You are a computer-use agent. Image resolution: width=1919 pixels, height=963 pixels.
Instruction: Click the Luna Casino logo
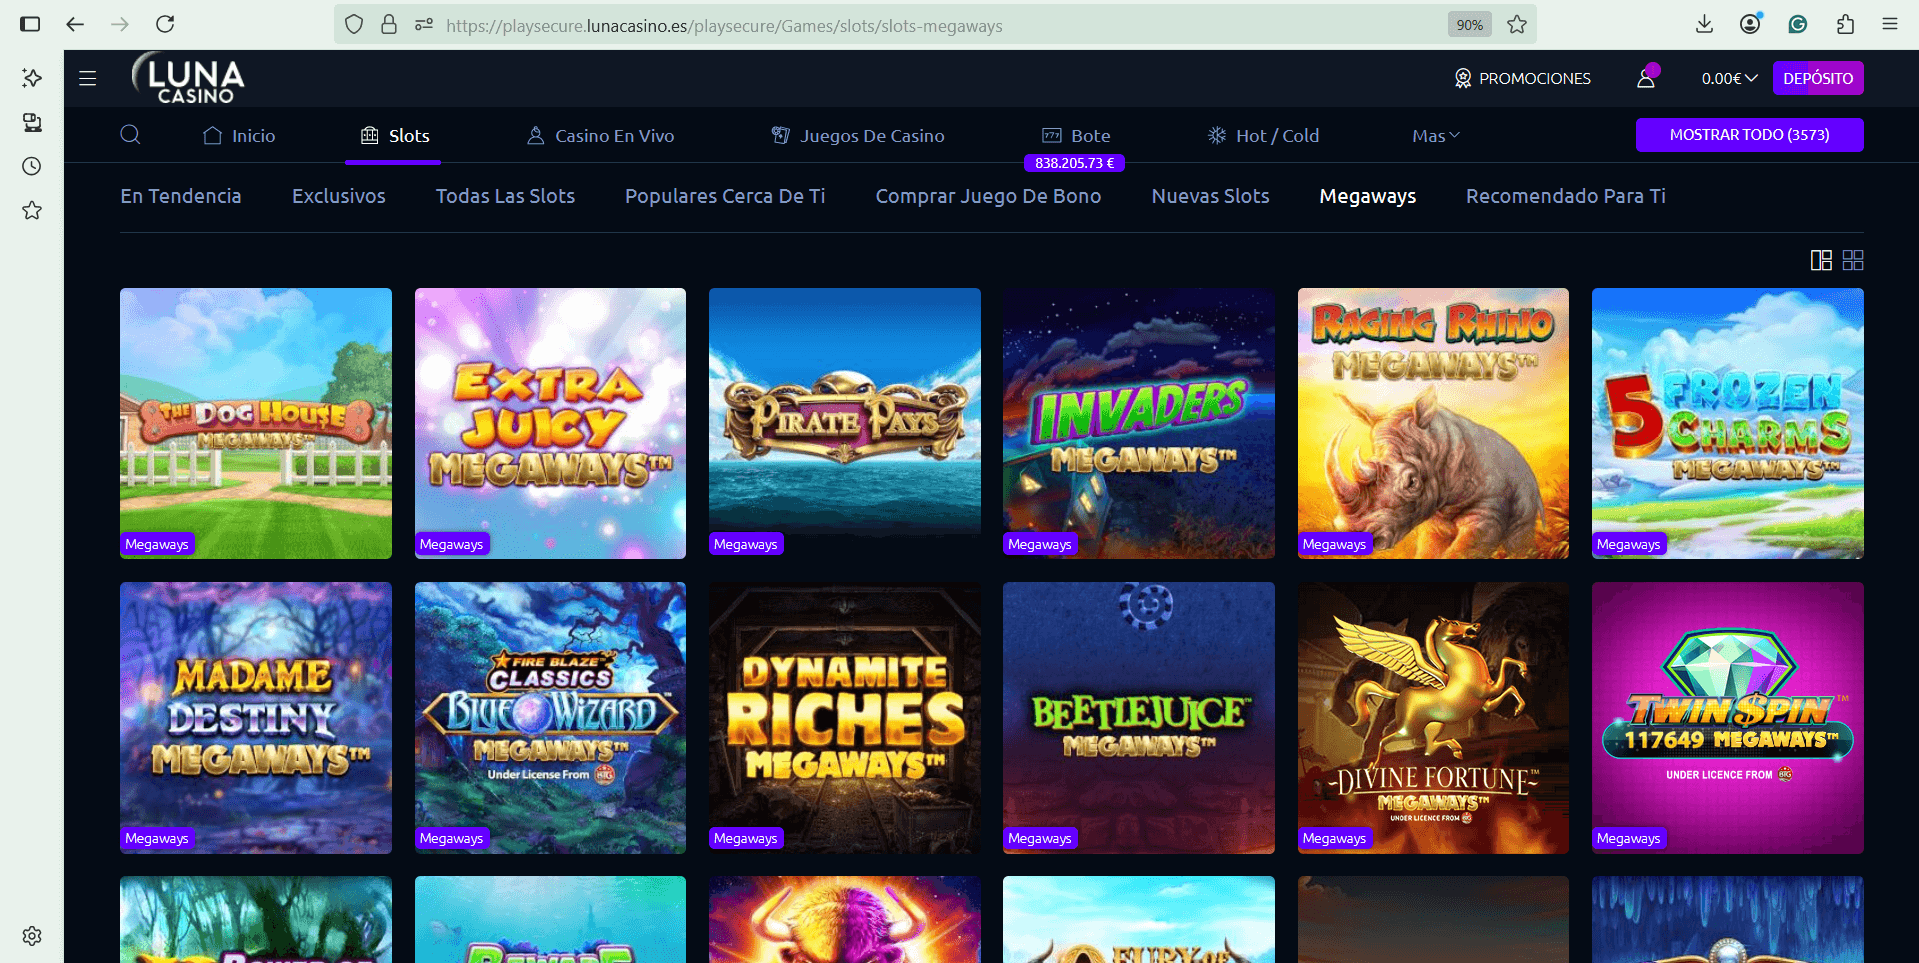pyautogui.click(x=188, y=78)
